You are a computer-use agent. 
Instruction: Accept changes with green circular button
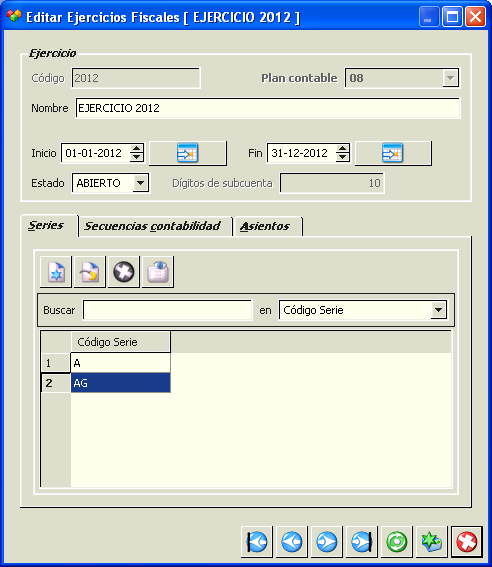point(397,542)
